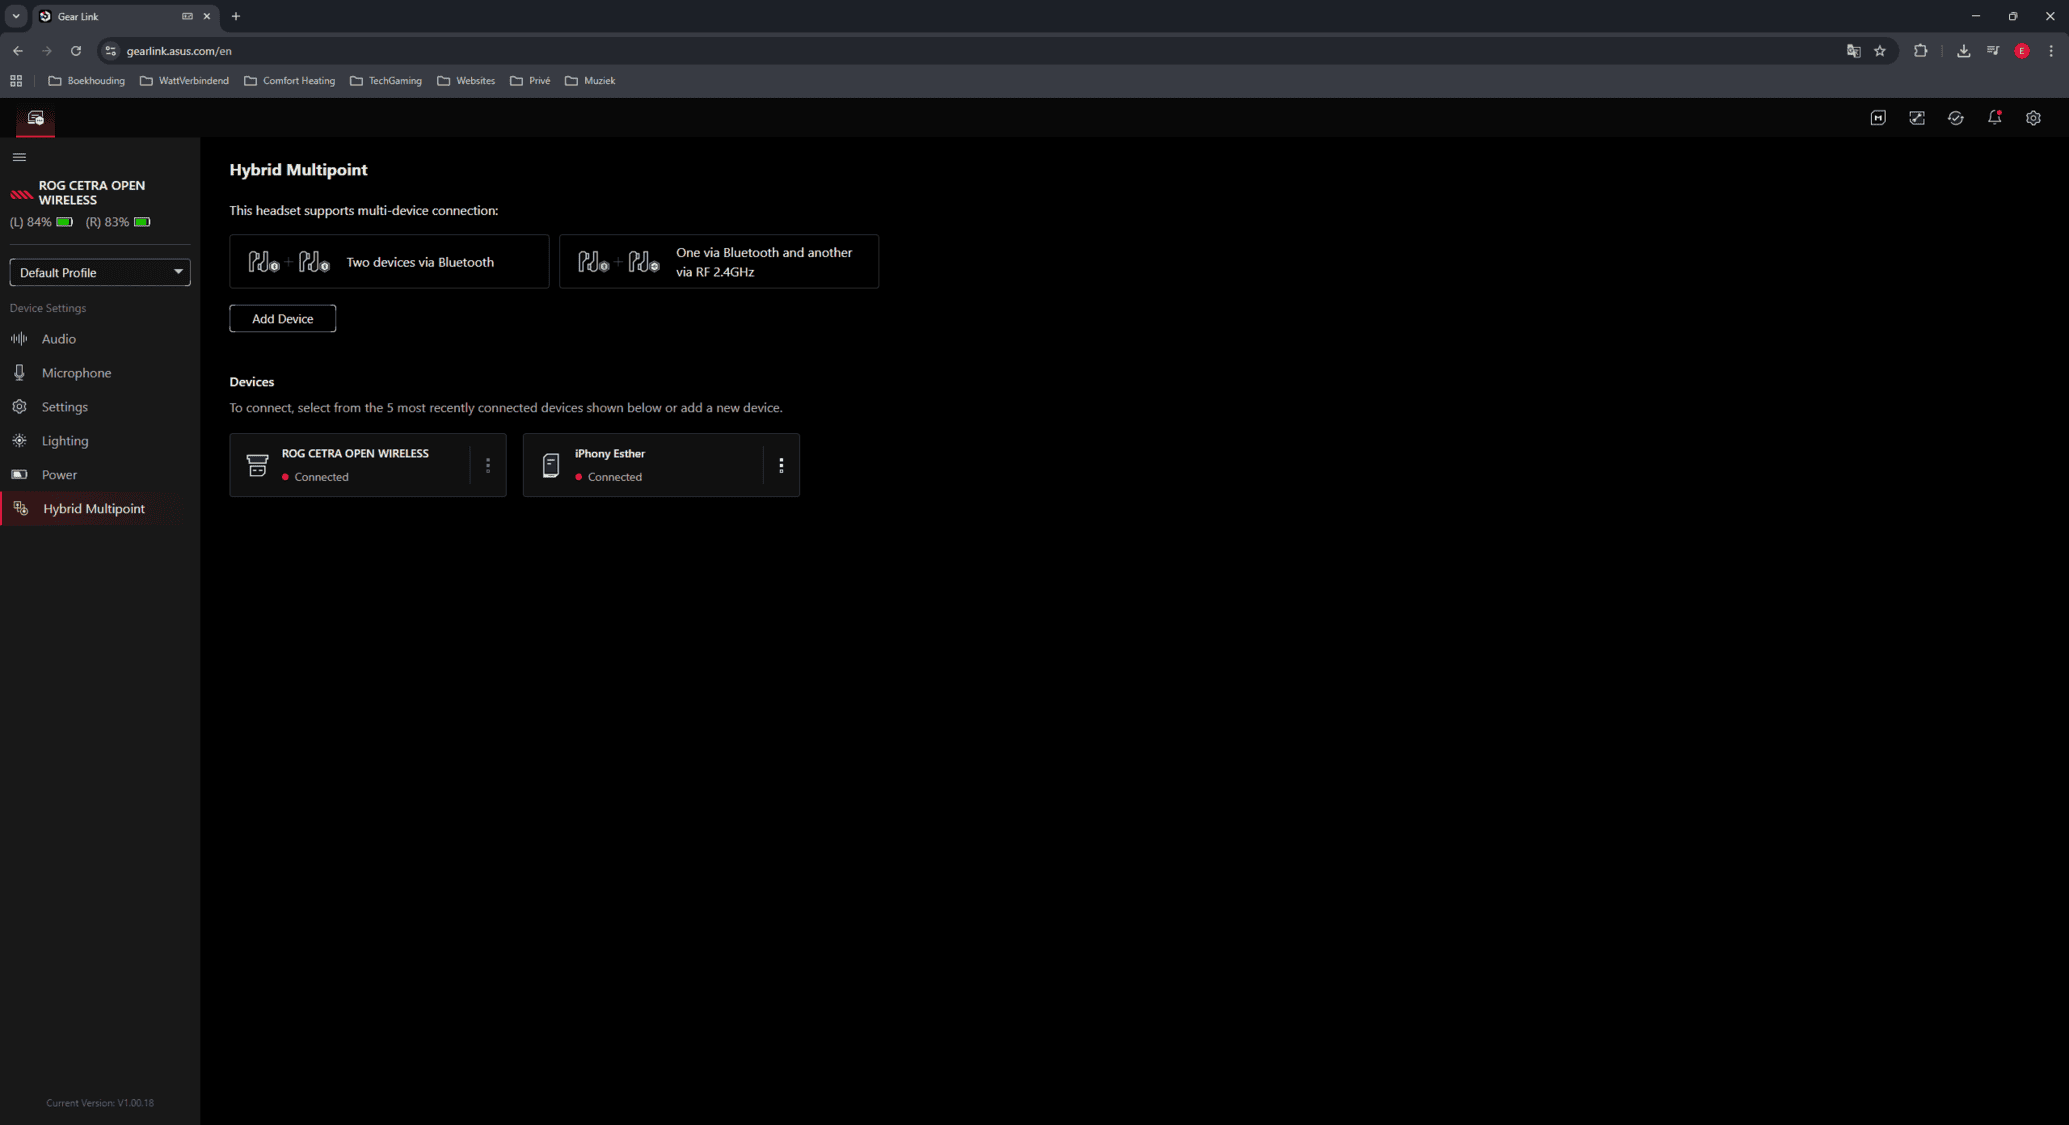Open notifications bell icon

click(x=1994, y=118)
